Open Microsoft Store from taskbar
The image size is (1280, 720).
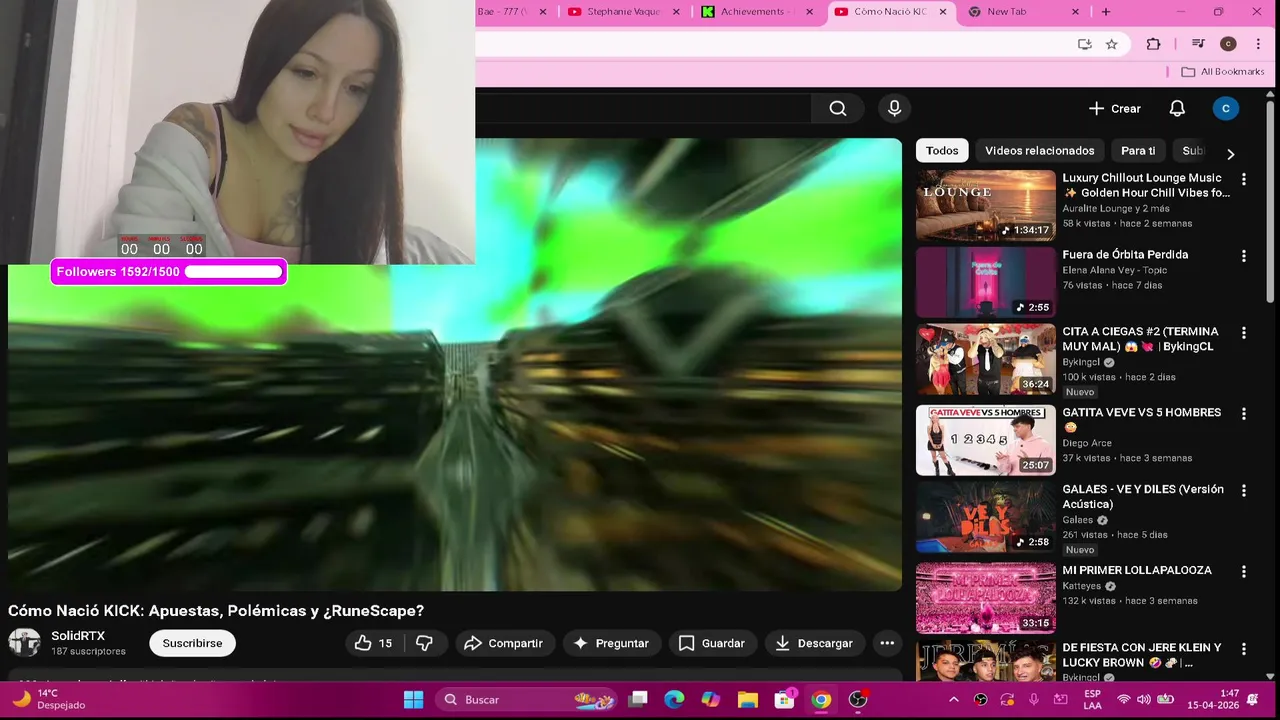click(784, 699)
